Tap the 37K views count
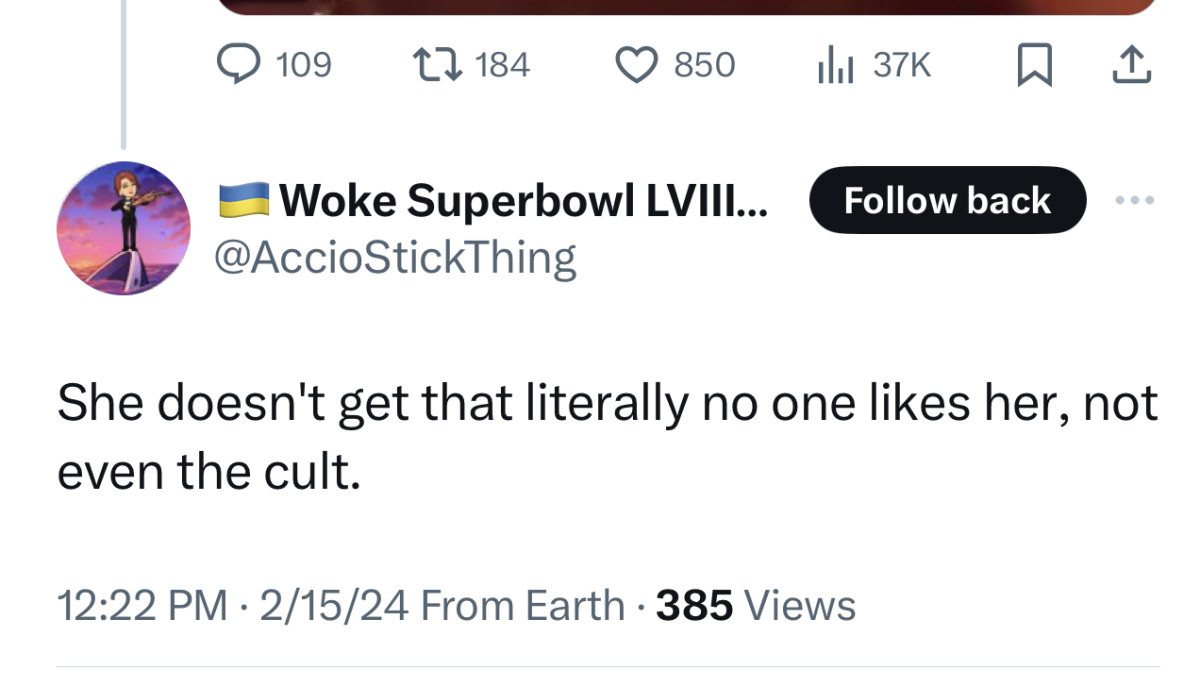This screenshot has width=1200, height=686. click(x=901, y=66)
